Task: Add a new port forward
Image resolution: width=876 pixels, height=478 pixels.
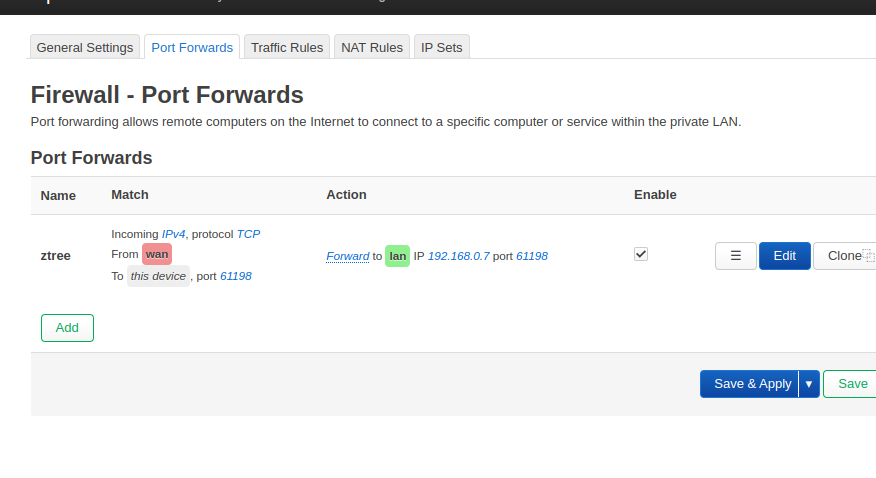Action: [x=67, y=328]
